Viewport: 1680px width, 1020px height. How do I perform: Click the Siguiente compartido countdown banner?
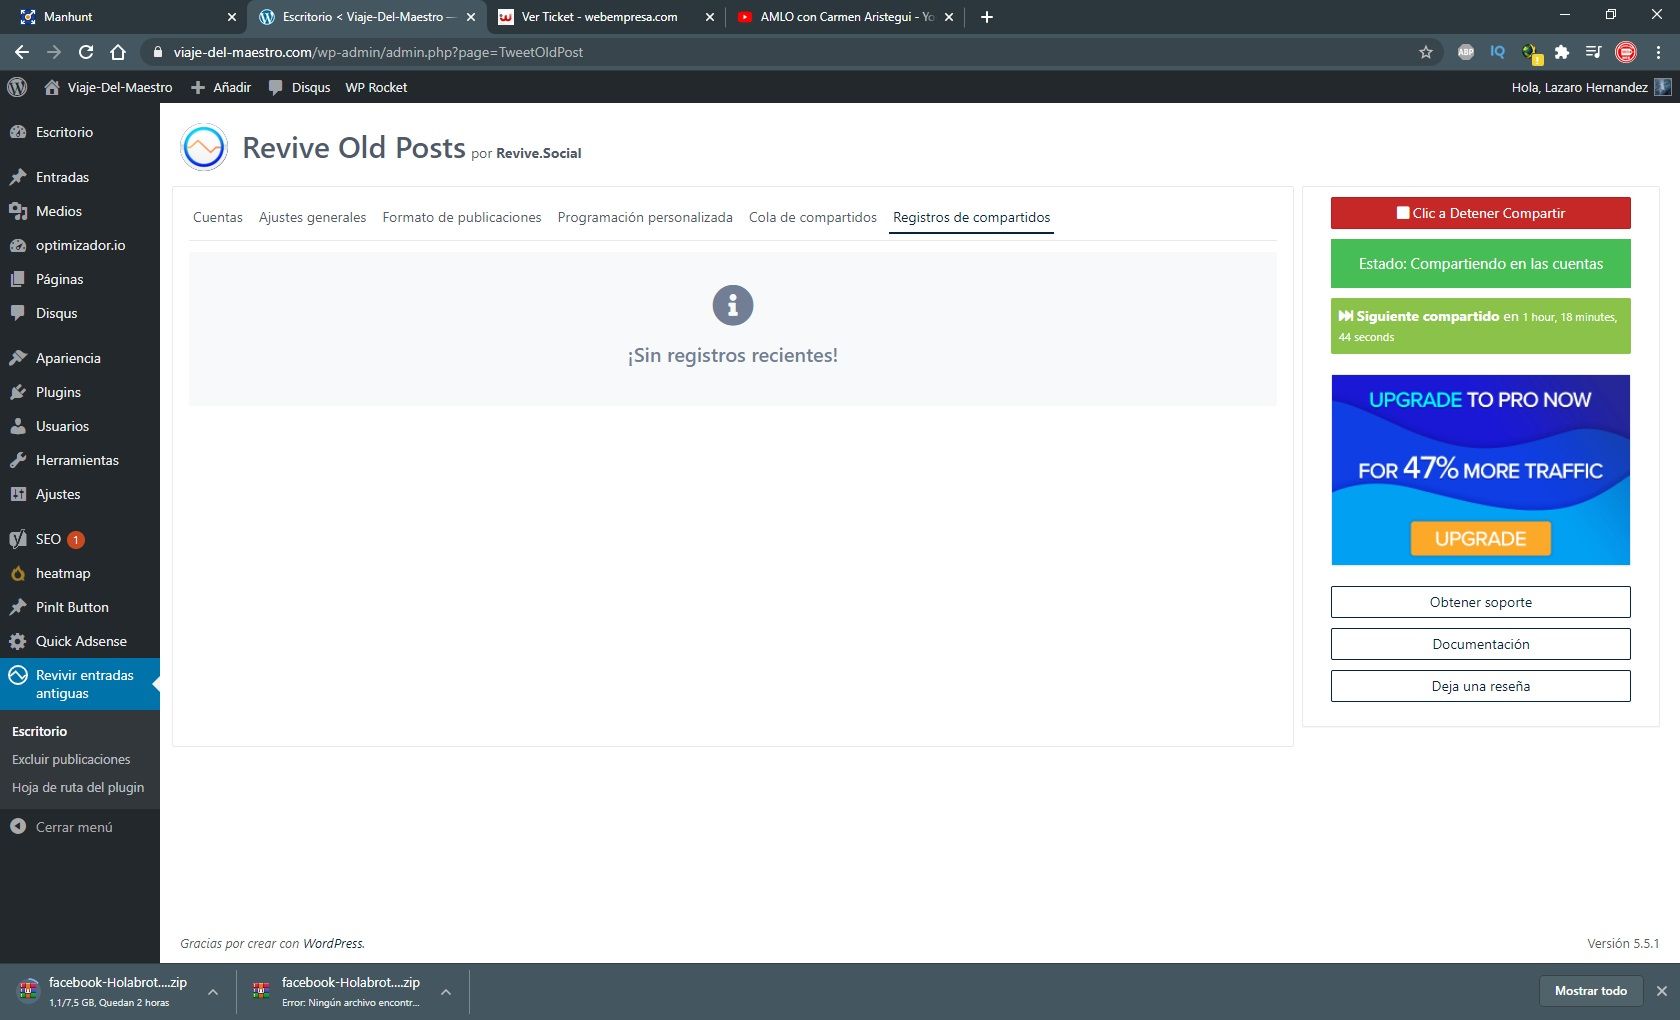(1481, 326)
